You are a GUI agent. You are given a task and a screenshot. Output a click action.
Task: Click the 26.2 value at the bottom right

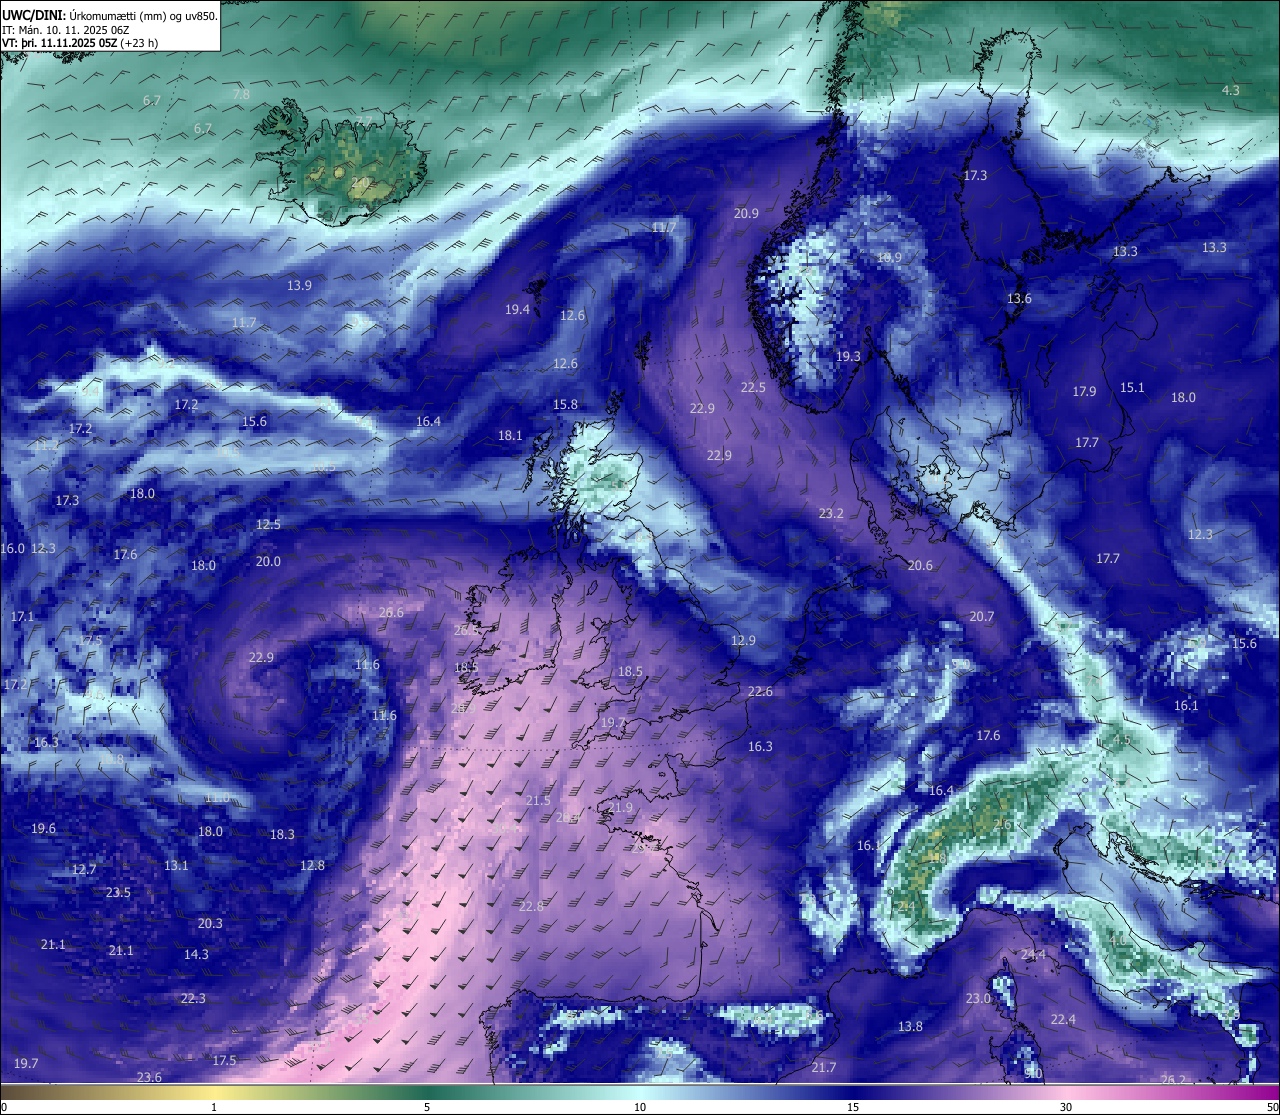tap(1173, 1079)
